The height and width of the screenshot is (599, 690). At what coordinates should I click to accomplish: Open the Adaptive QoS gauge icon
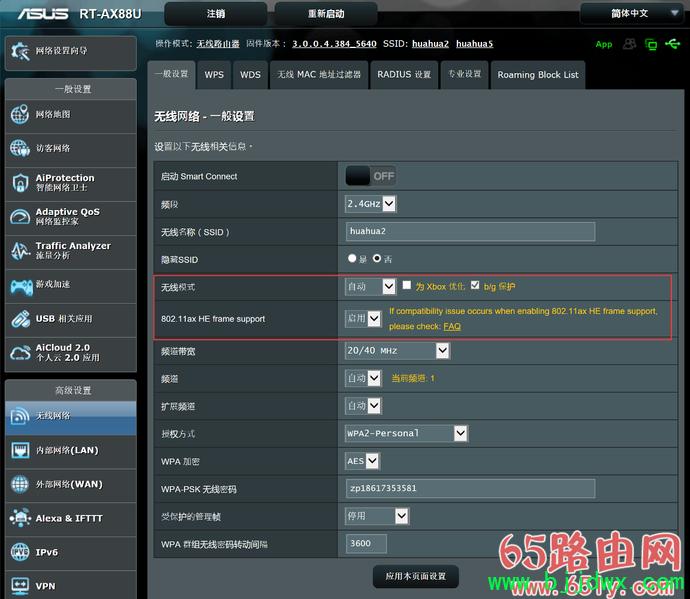pyautogui.click(x=20, y=217)
